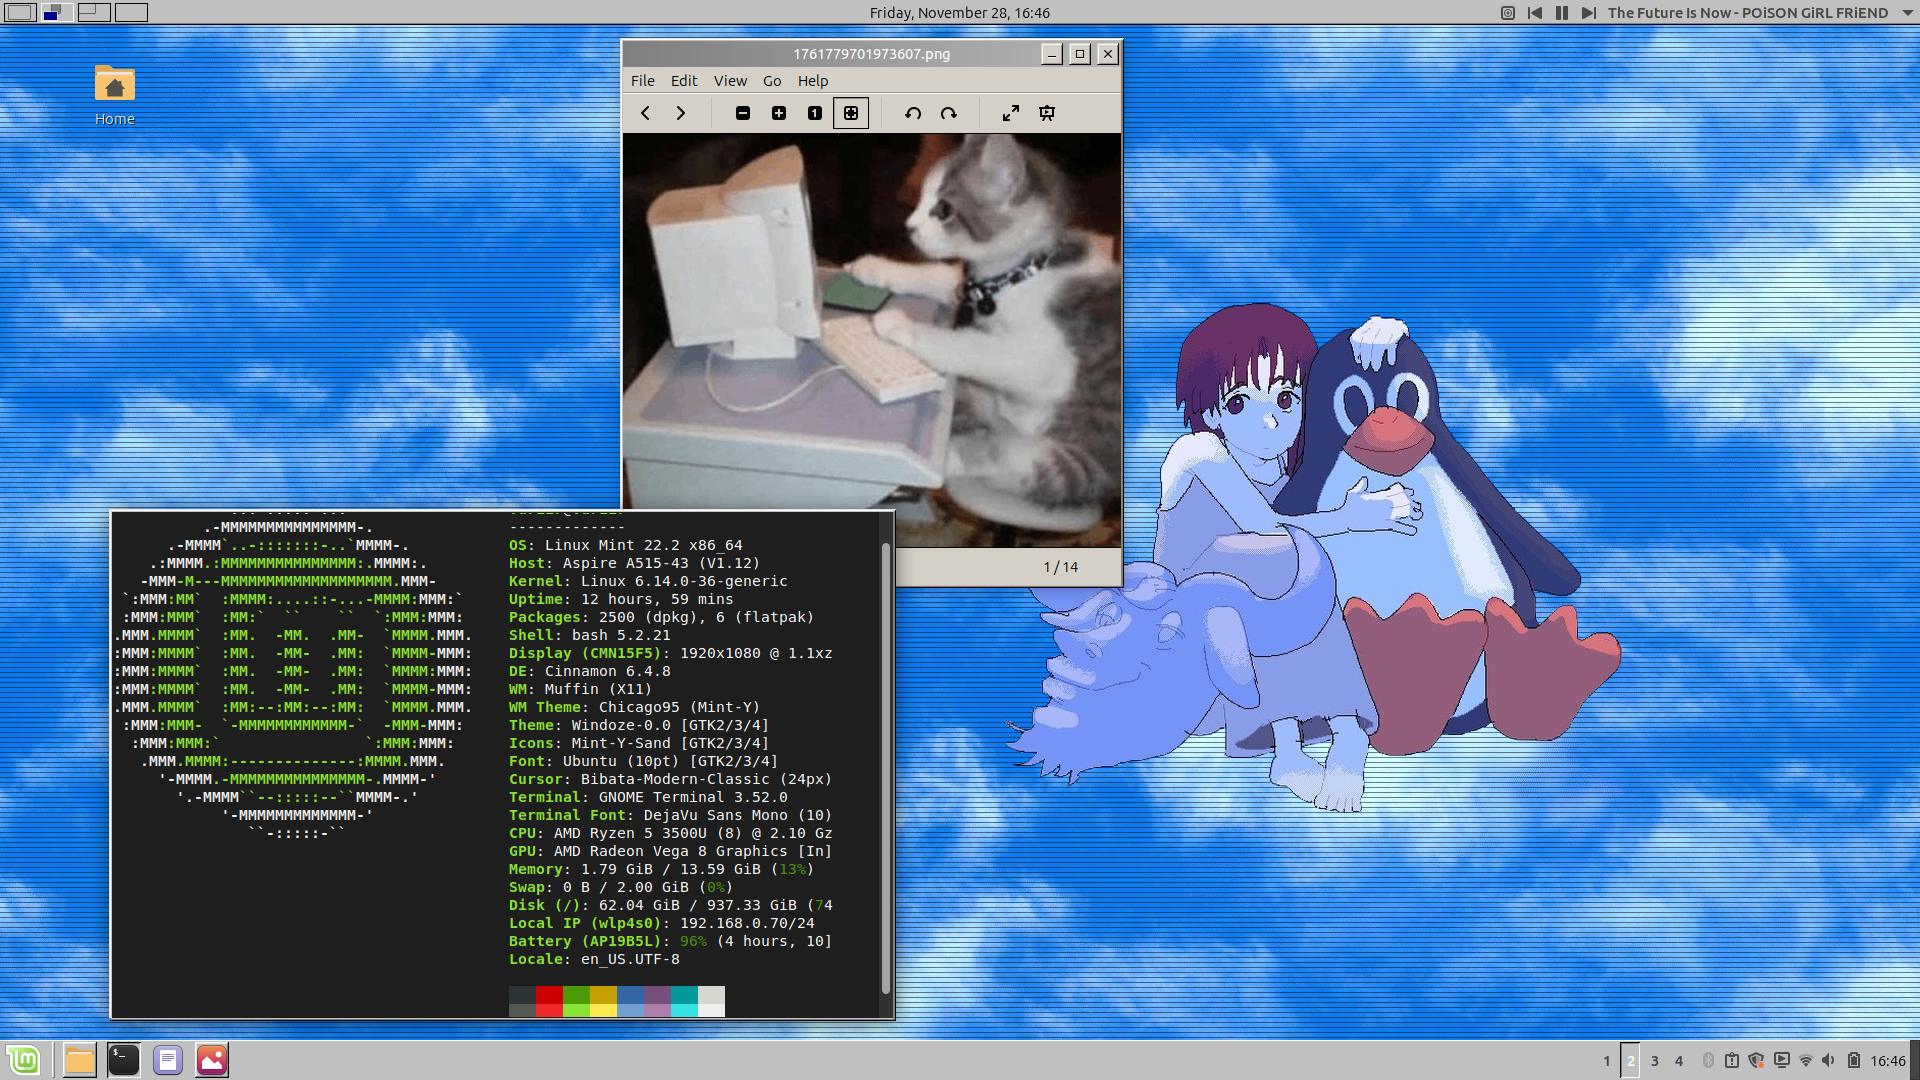Set image zoom to normal size

(815, 113)
